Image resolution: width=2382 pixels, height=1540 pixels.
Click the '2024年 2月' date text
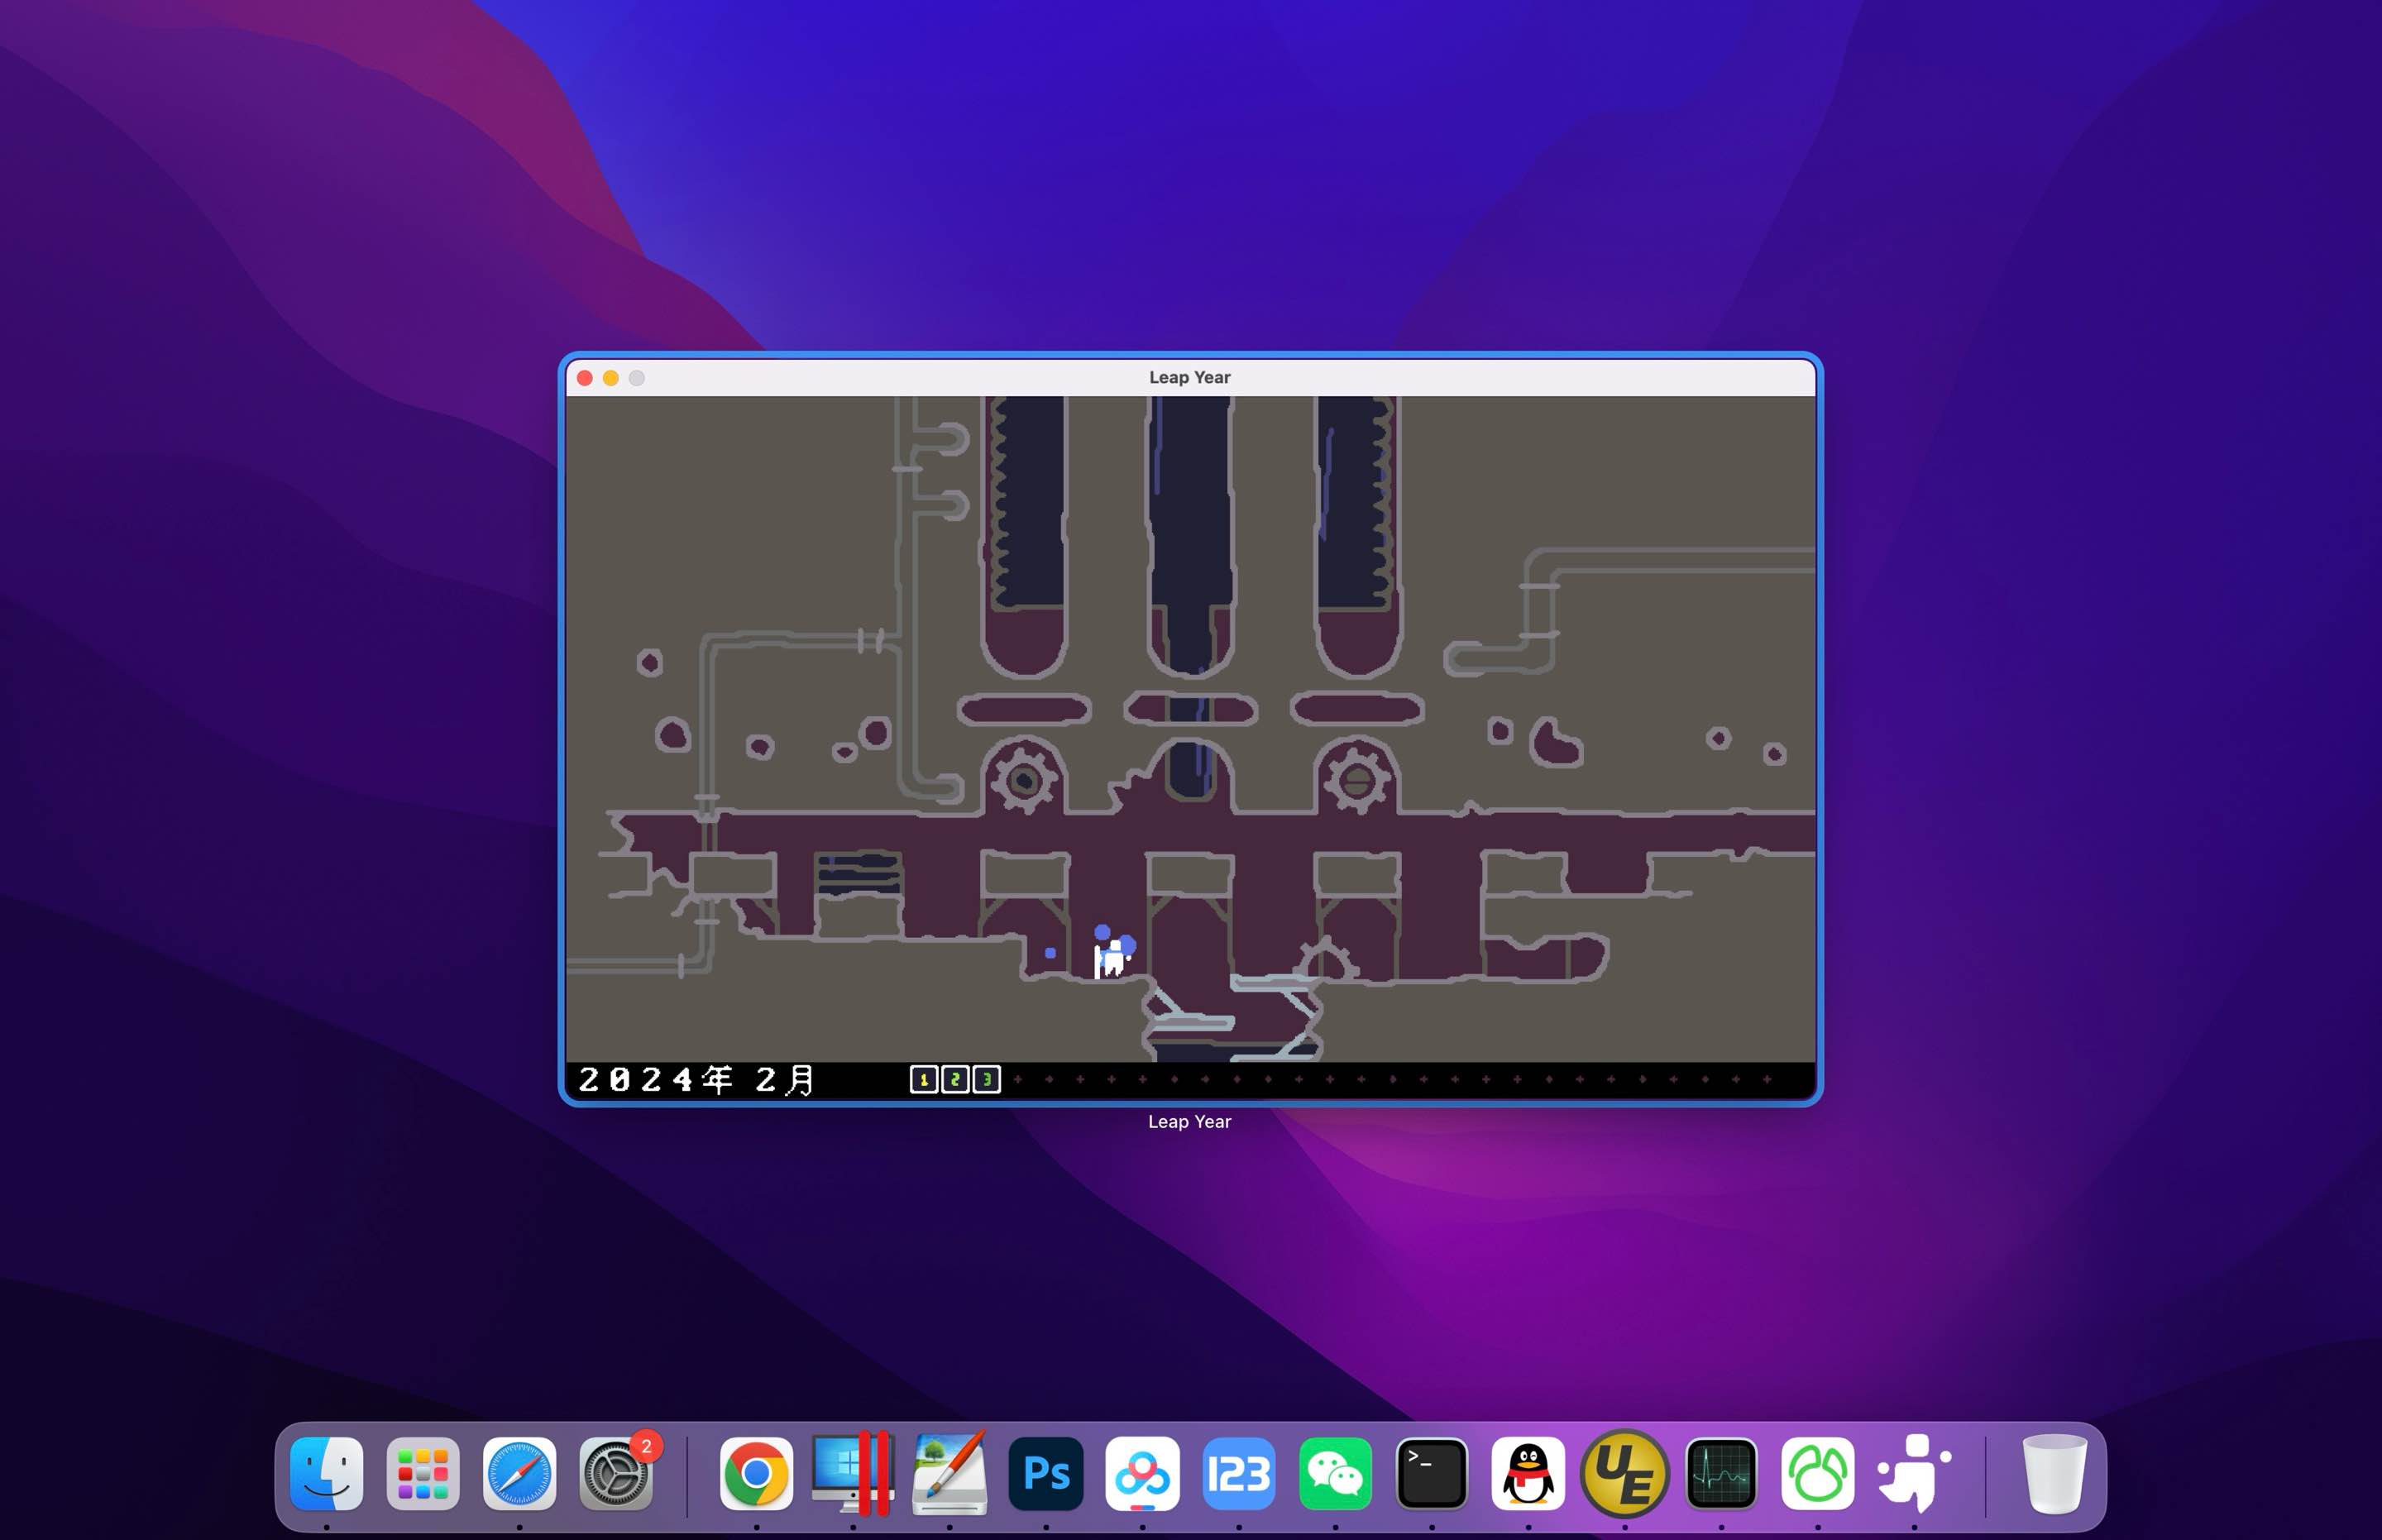[x=697, y=1079]
